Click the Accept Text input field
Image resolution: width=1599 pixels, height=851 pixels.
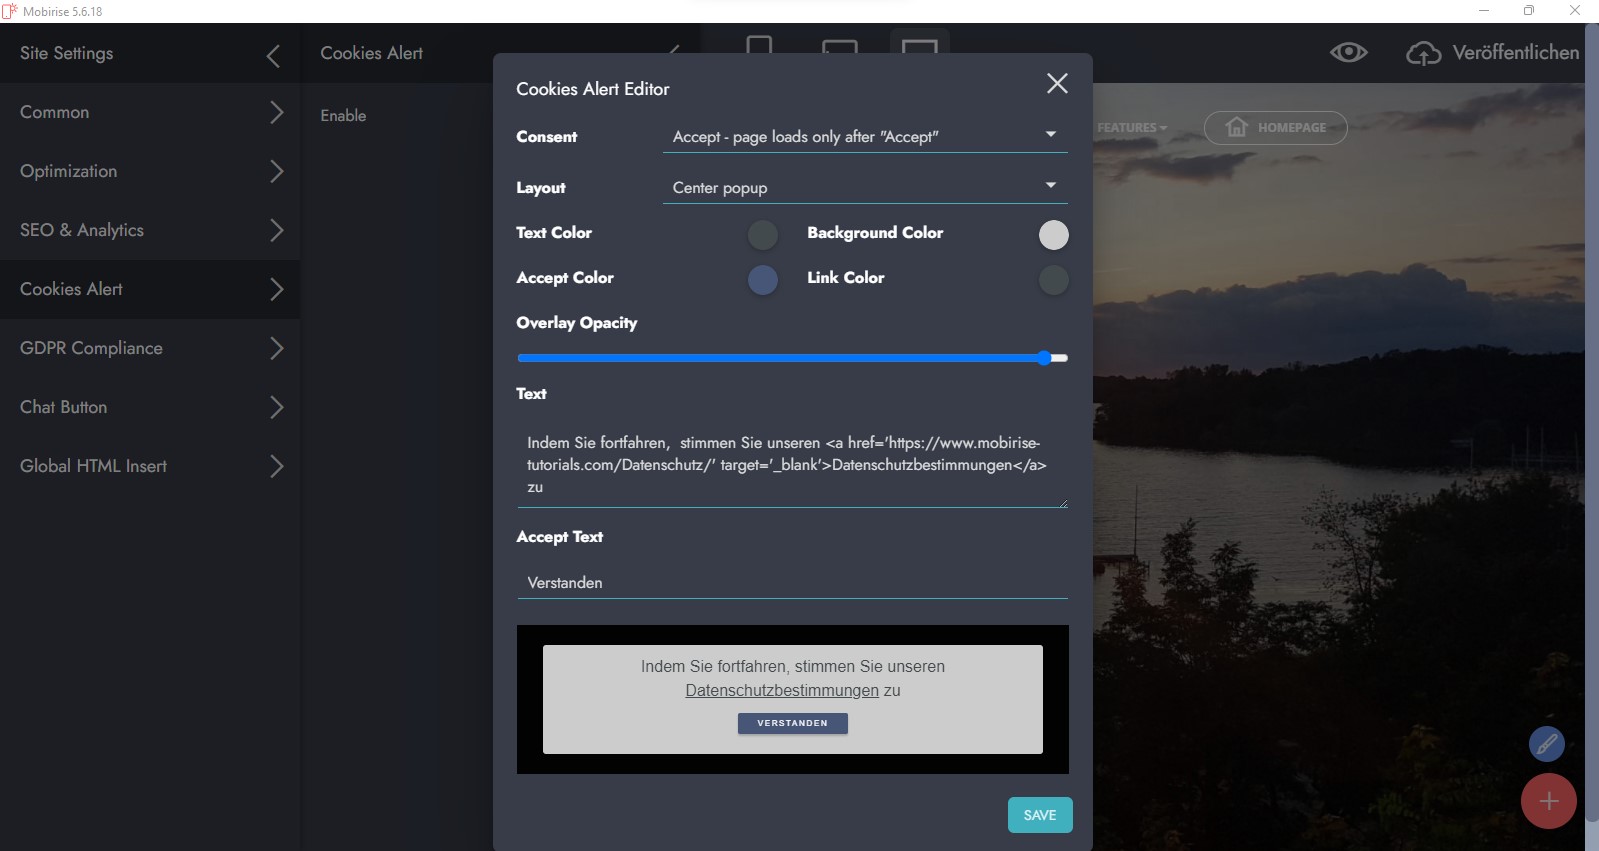click(792, 583)
